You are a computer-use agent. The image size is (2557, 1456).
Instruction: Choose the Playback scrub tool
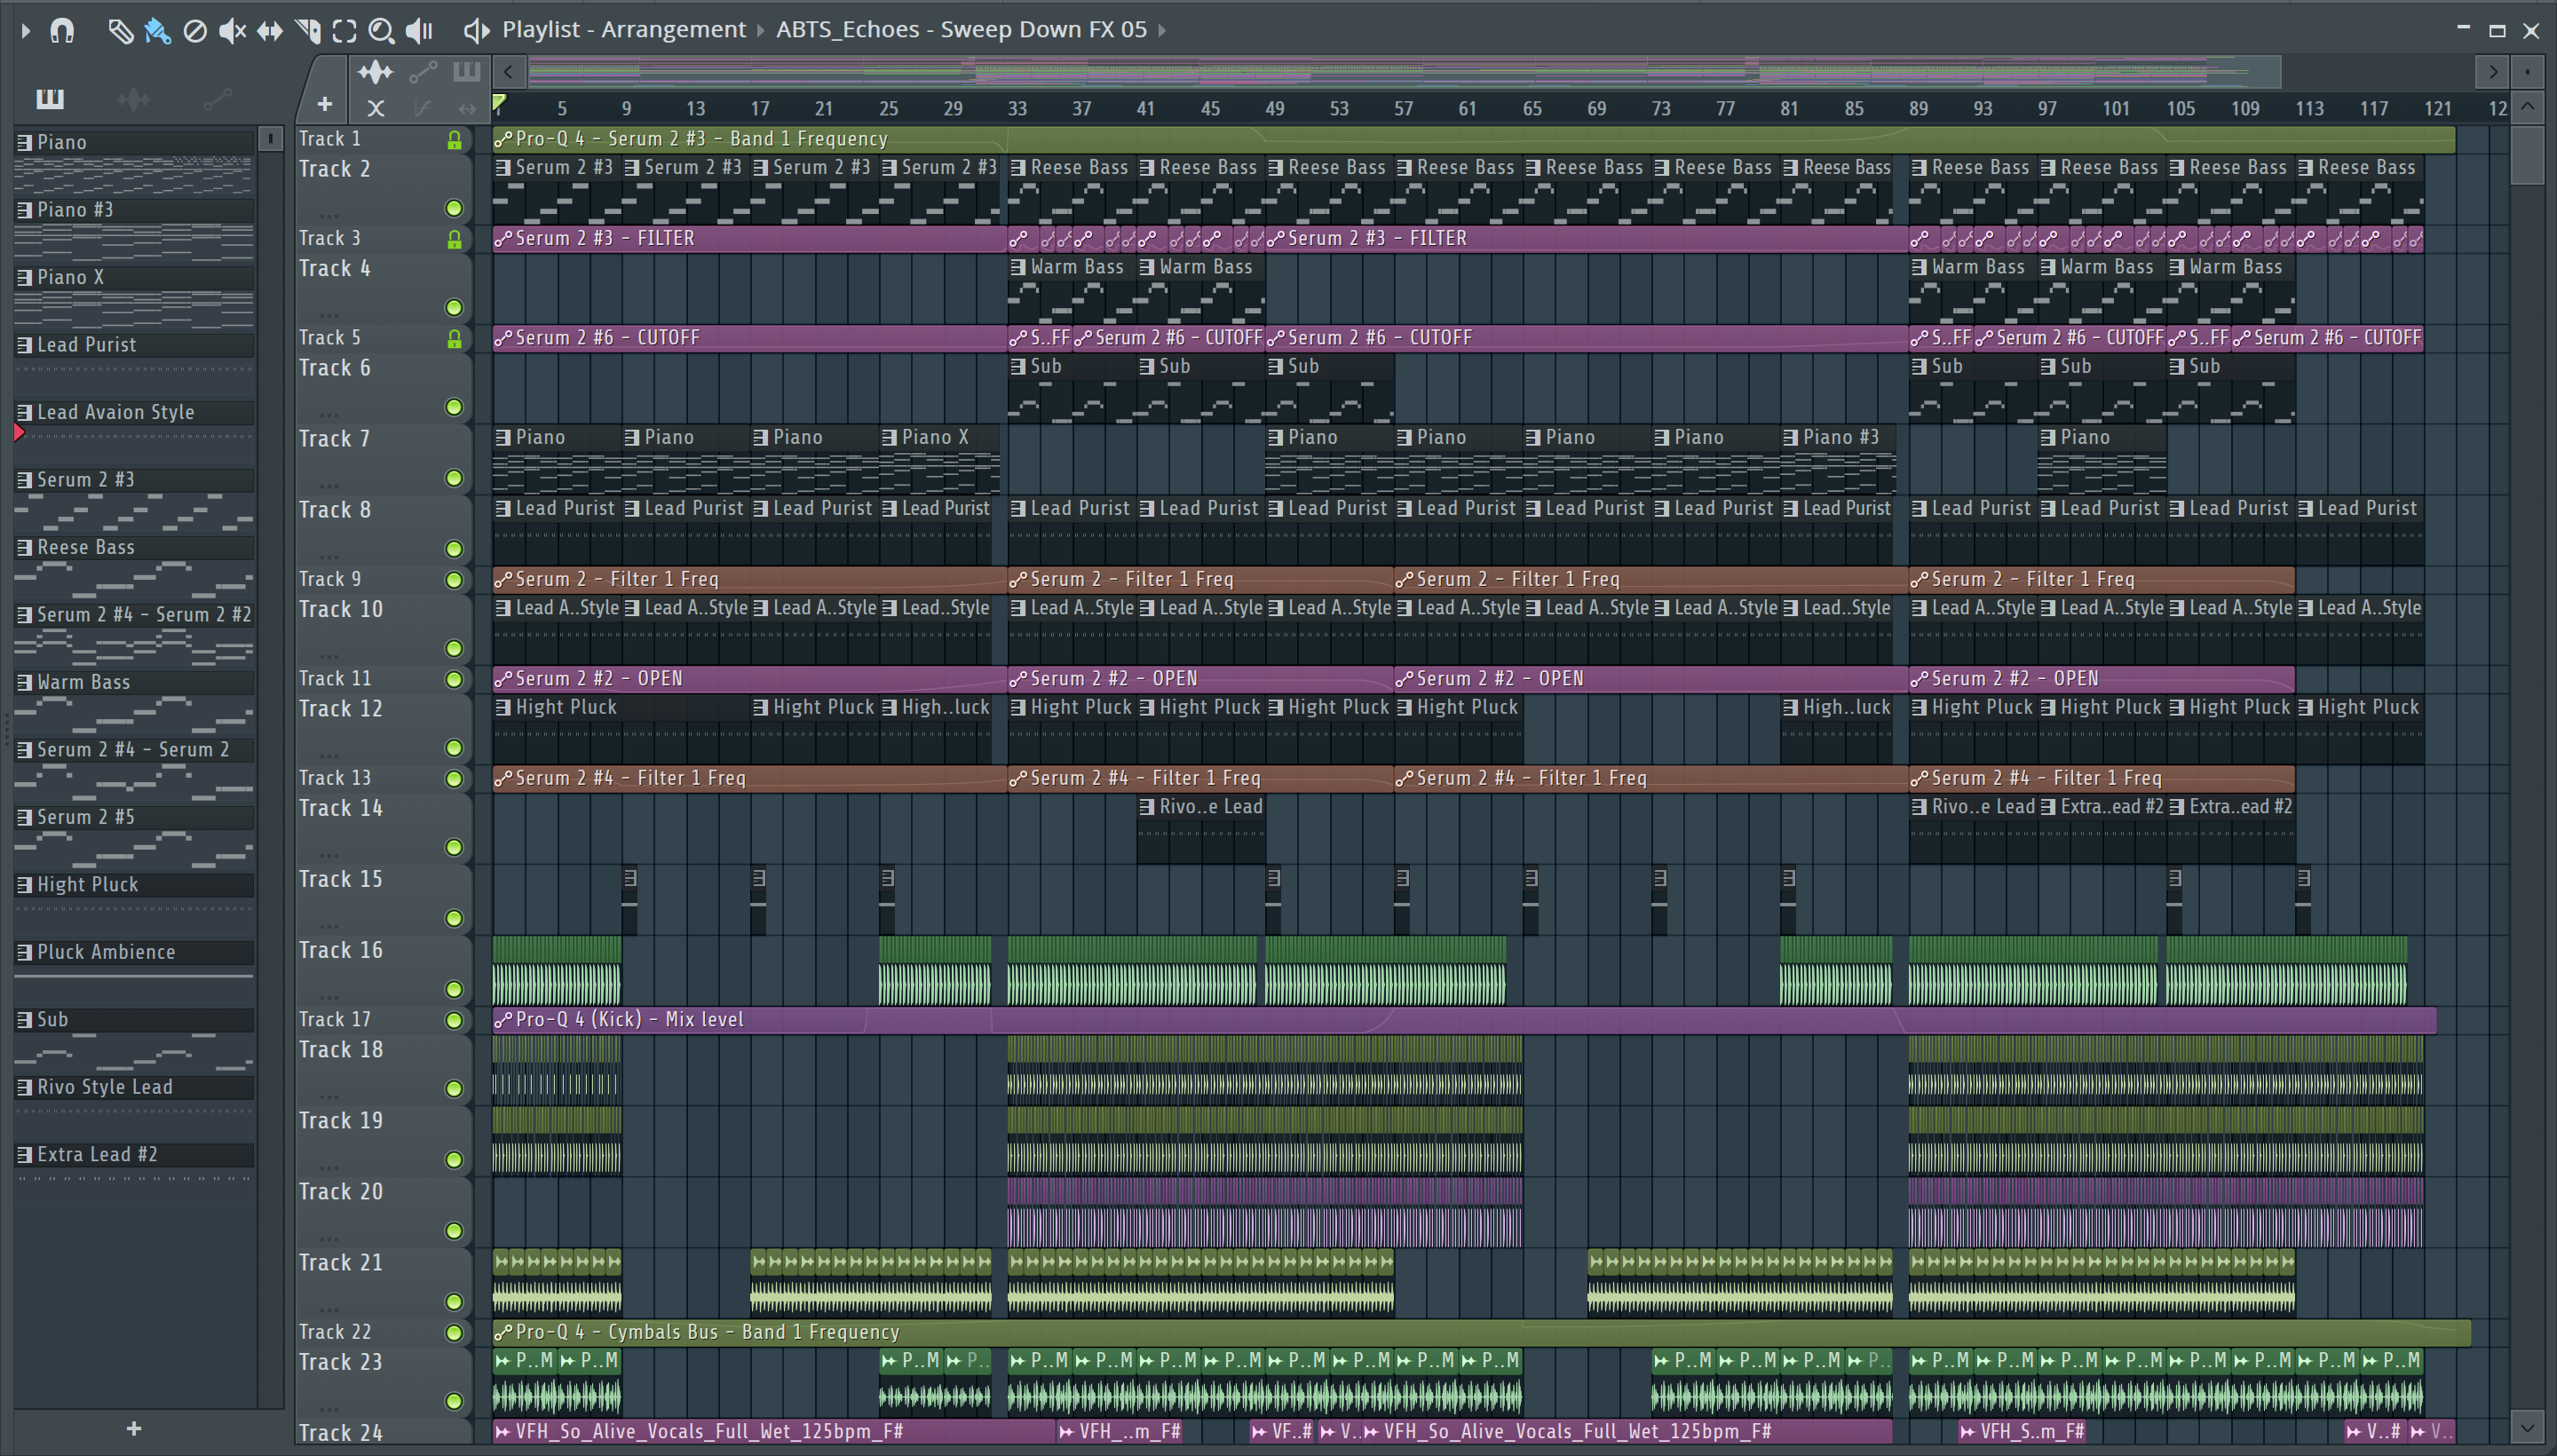[x=419, y=31]
